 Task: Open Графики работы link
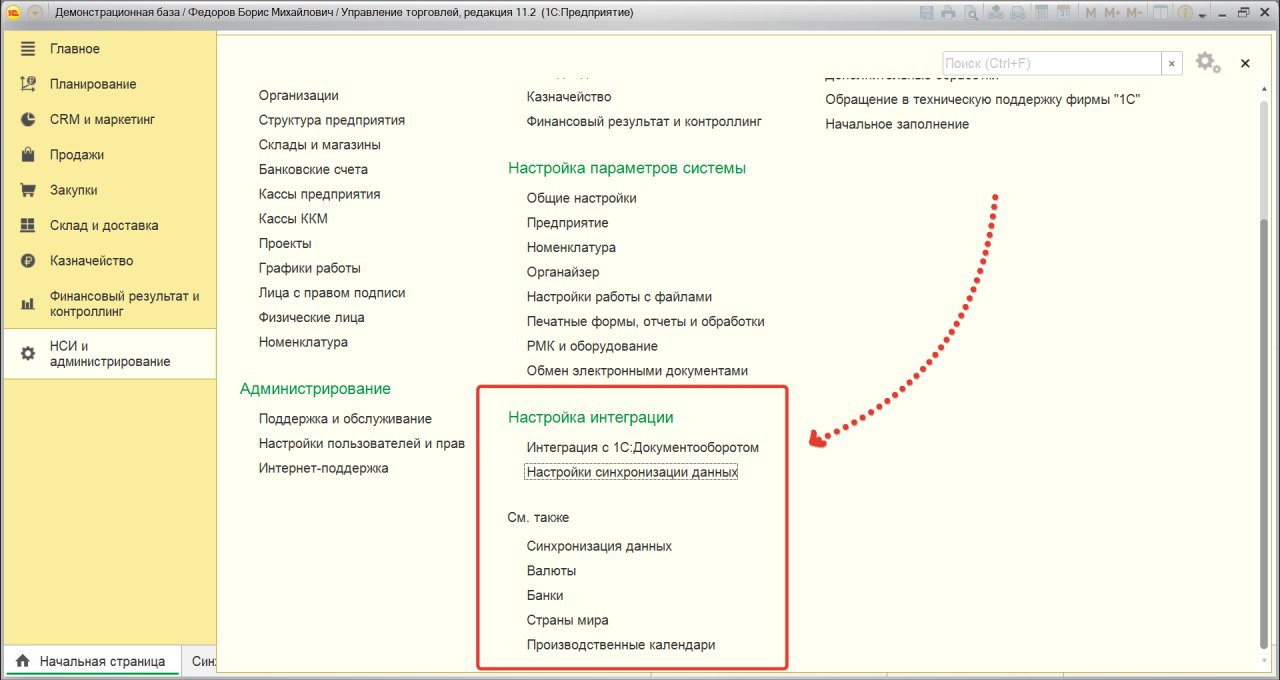click(310, 268)
